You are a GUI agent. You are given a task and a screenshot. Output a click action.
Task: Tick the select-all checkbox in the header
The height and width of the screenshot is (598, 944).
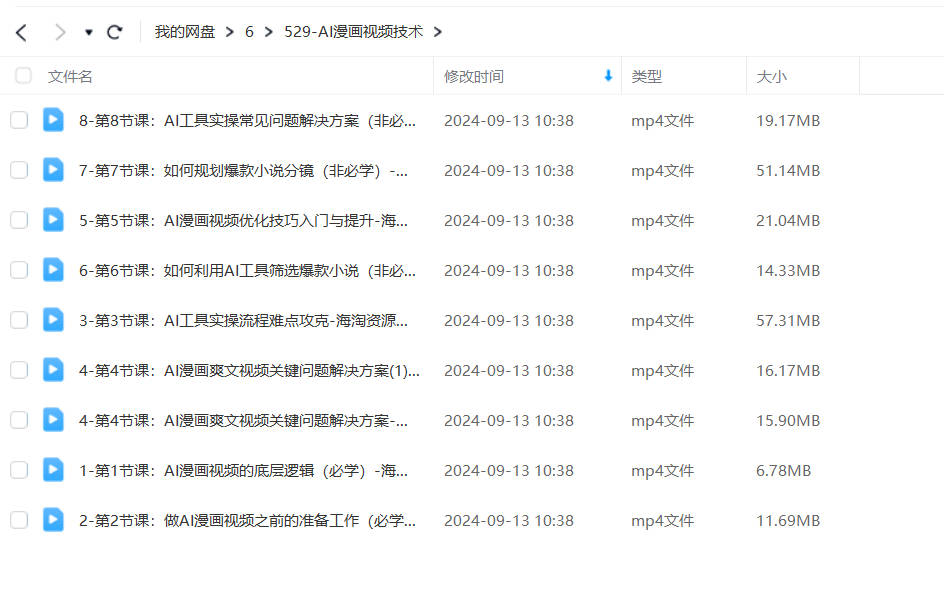coord(23,76)
